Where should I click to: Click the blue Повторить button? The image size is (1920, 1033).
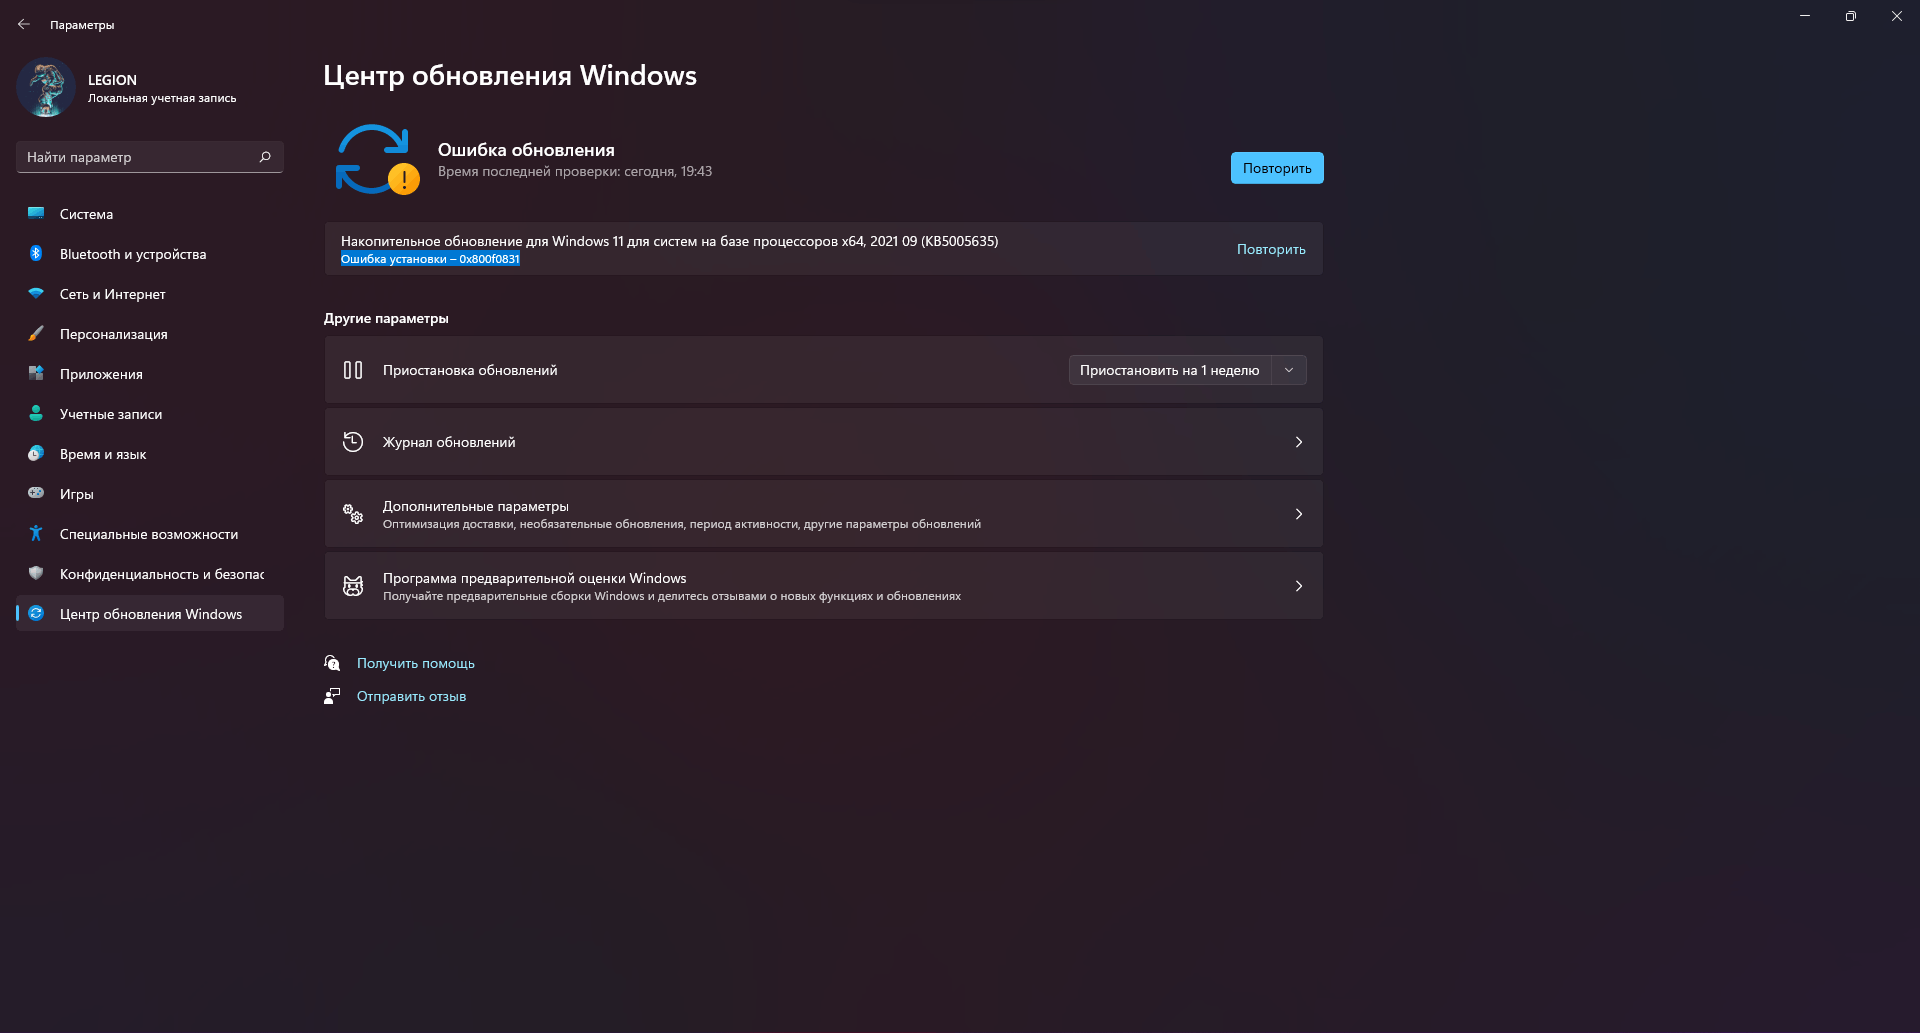1277,168
